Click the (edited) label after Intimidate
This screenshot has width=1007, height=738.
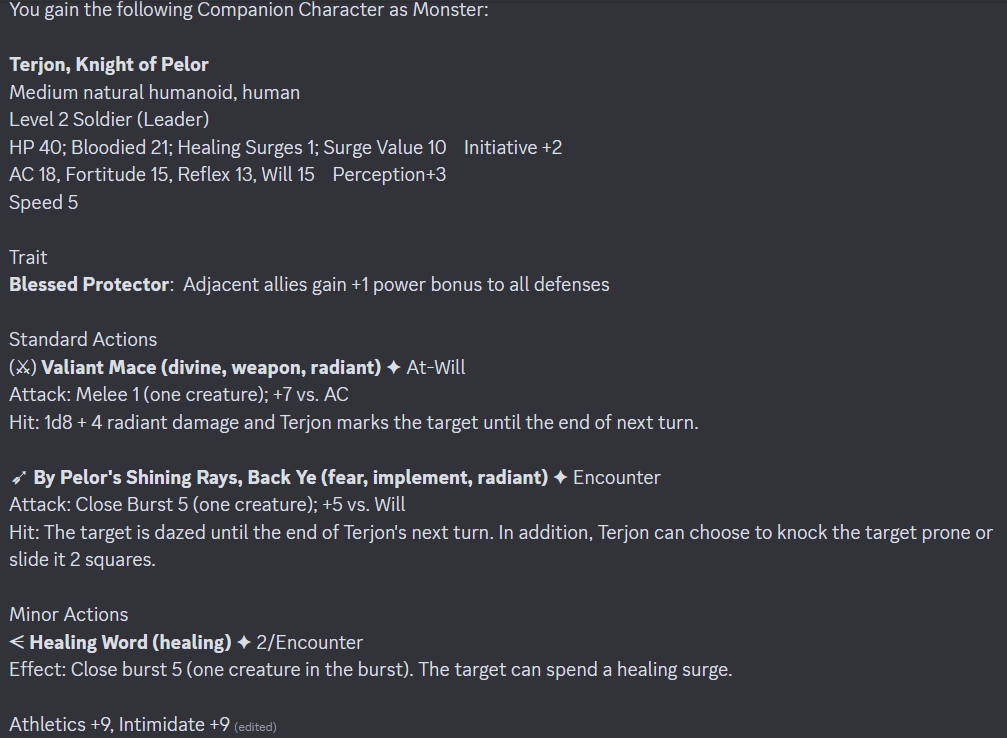[256, 727]
